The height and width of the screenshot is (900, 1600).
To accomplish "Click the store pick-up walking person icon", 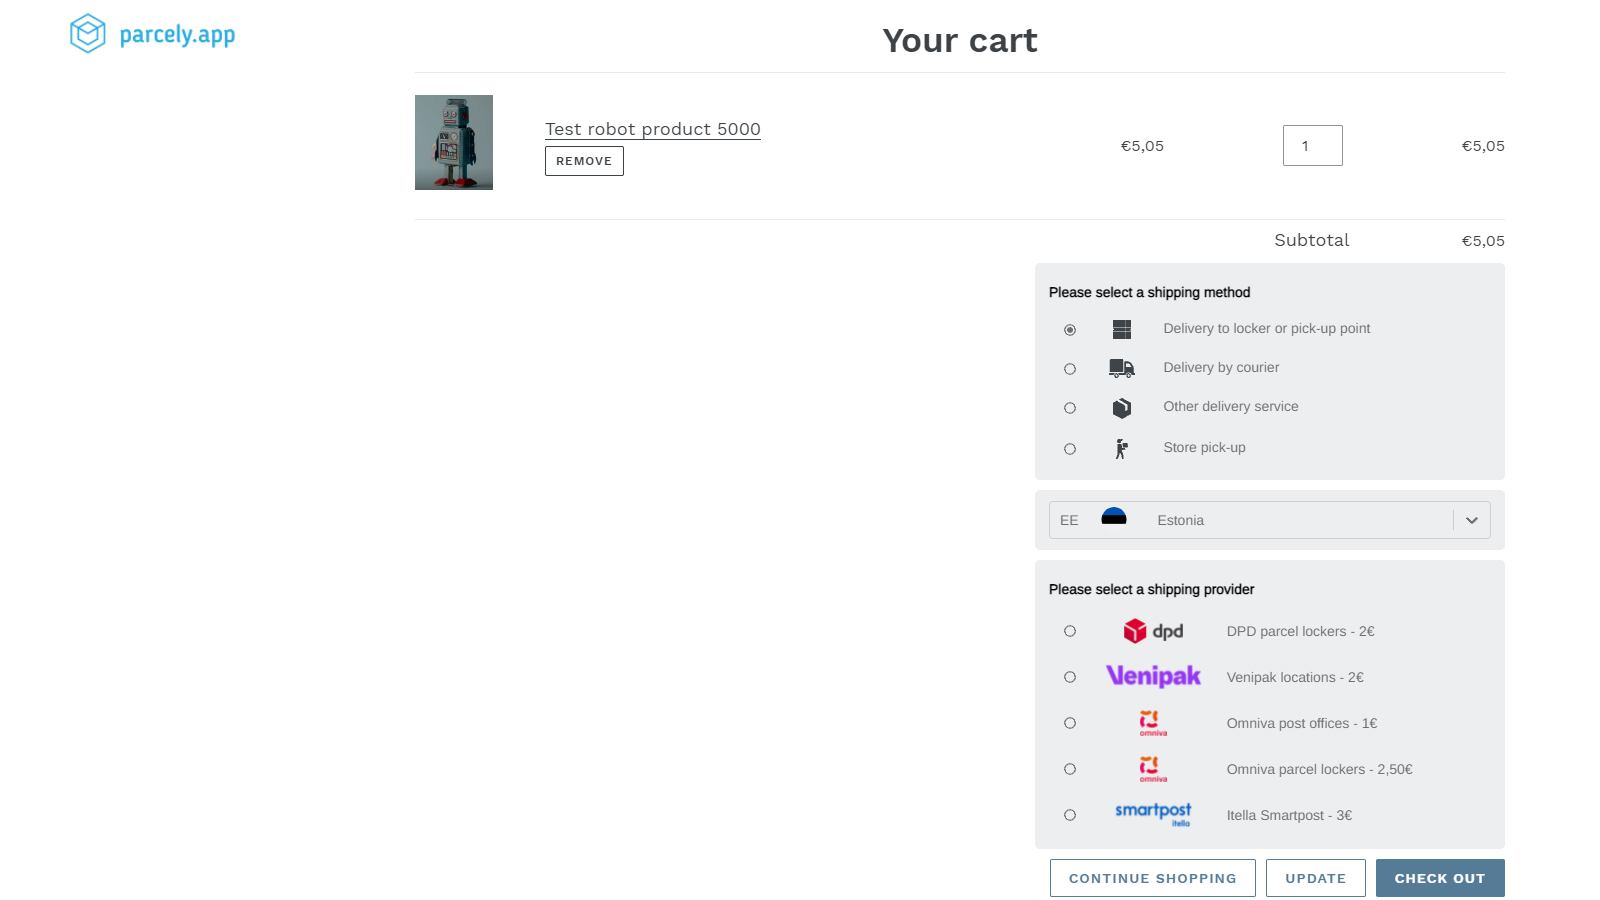I will pos(1122,449).
